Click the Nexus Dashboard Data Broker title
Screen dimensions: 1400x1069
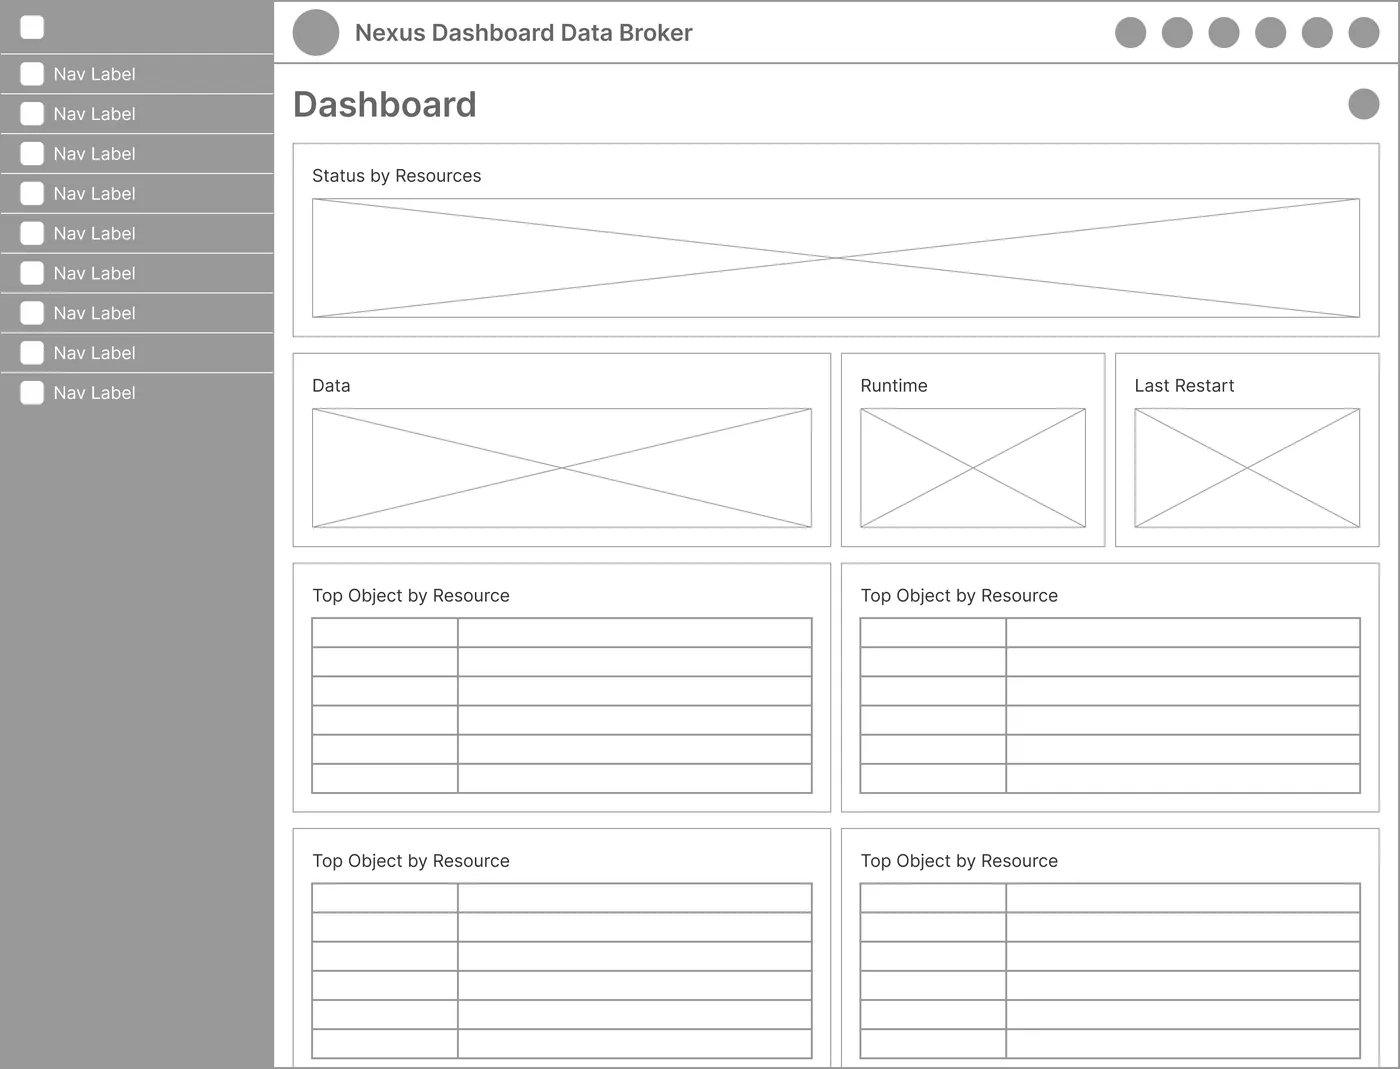tap(523, 33)
